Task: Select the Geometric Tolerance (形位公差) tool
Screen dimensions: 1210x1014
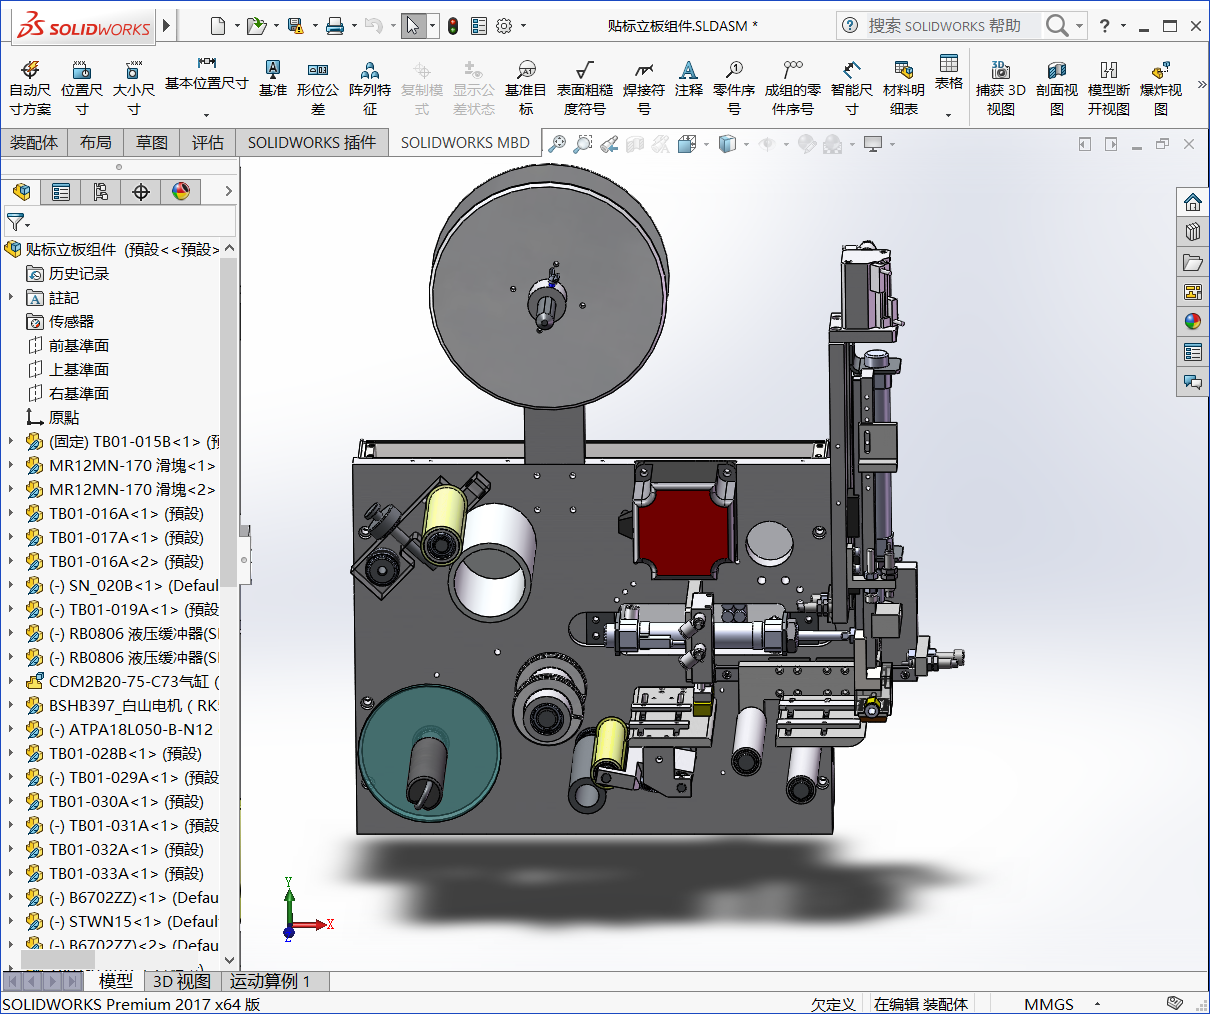Action: point(317,86)
